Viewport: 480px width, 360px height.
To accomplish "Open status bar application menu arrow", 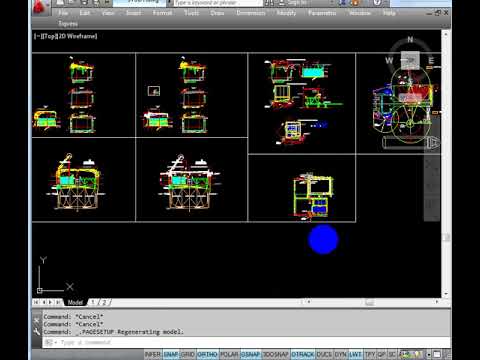I will point(429,354).
